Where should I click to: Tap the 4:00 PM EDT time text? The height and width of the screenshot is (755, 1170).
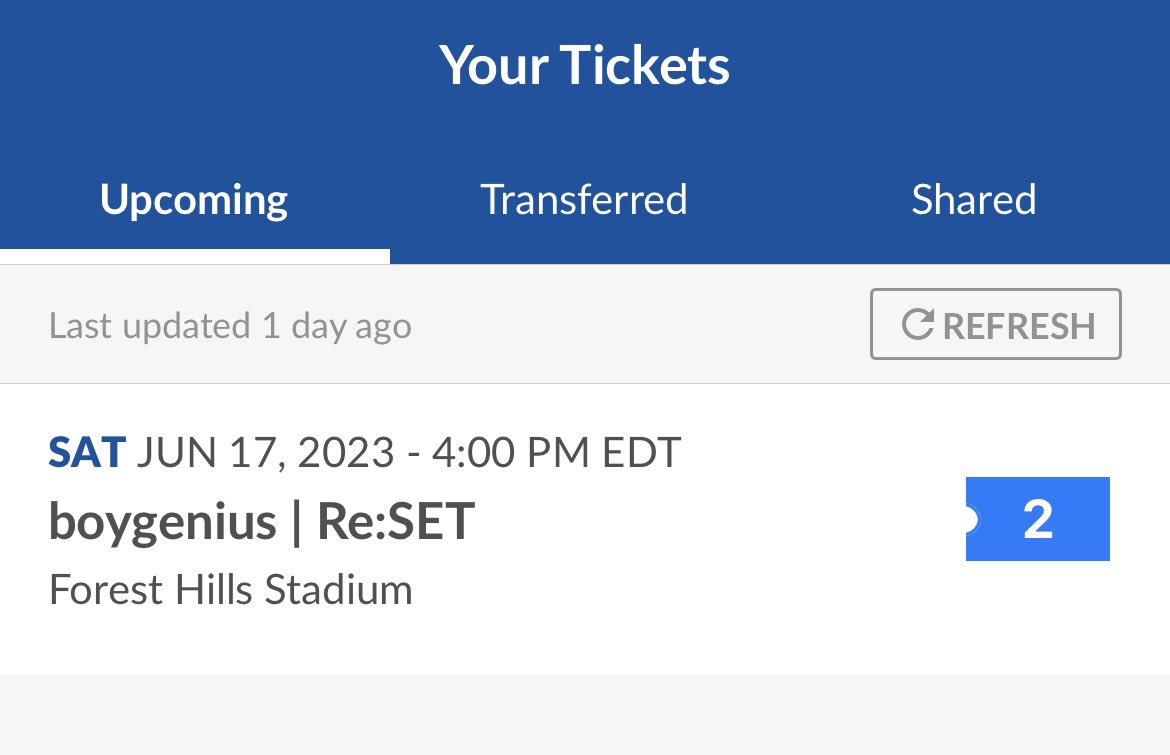(x=556, y=453)
